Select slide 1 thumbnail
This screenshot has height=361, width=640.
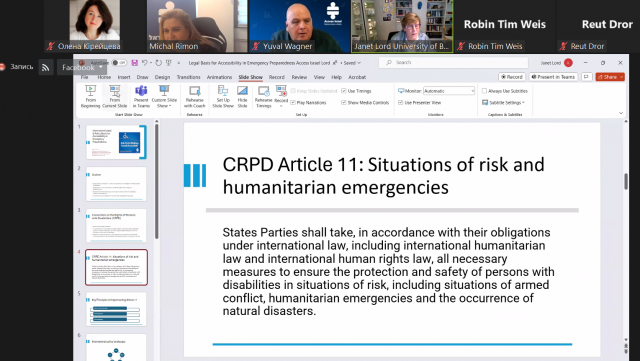pos(116,142)
